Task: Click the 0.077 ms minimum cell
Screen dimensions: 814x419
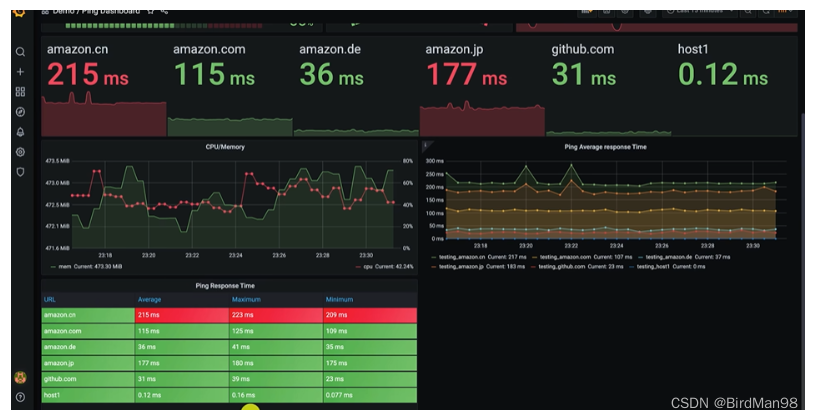Action: (370, 395)
